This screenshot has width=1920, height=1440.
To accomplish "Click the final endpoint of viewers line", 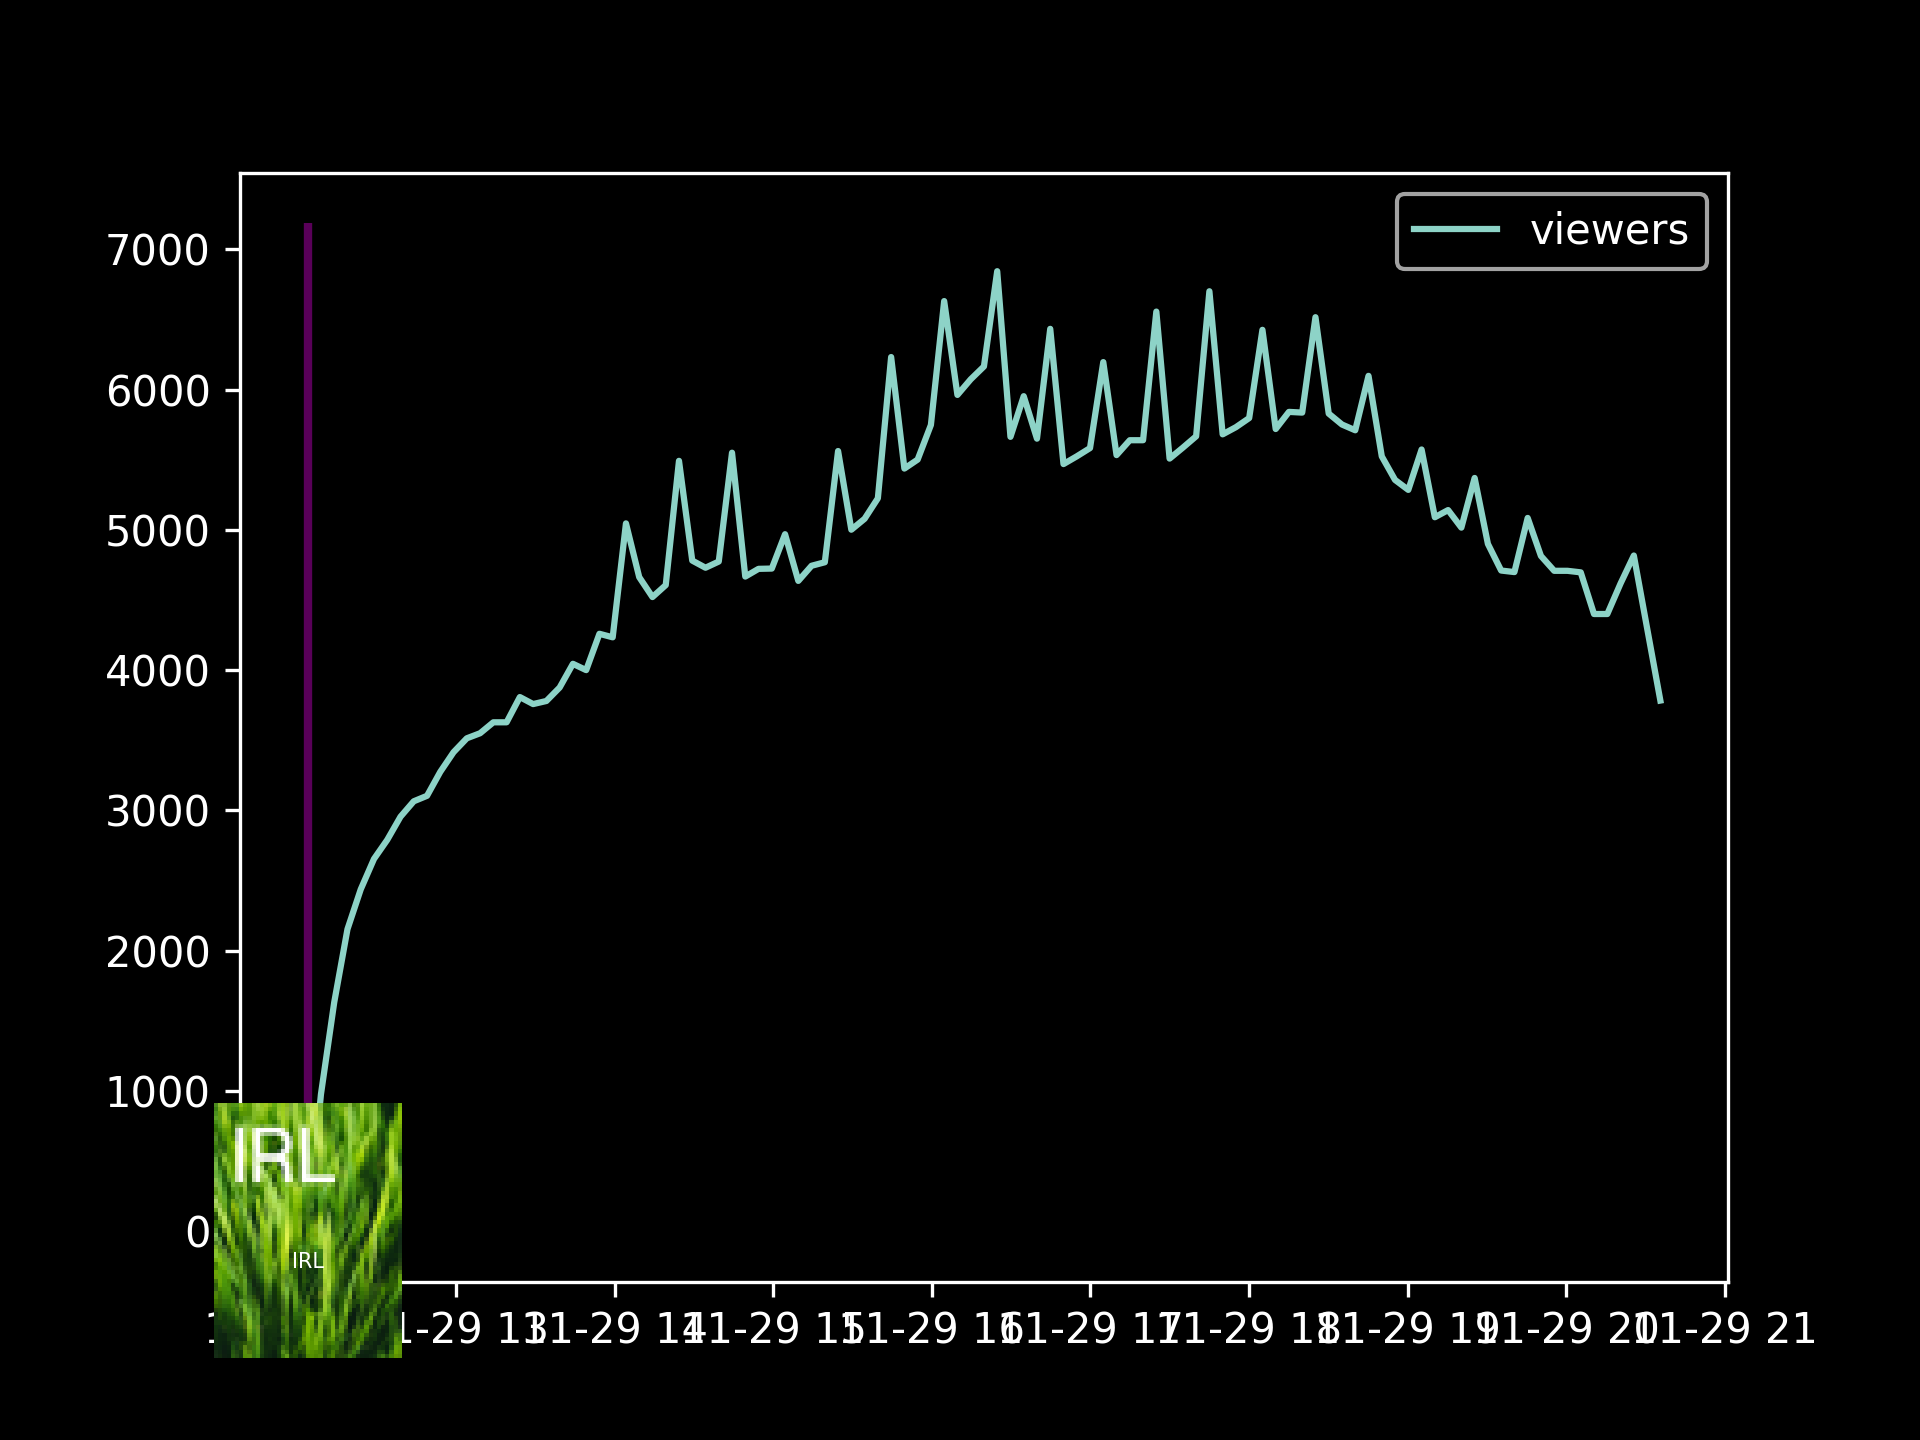I will (x=1660, y=701).
